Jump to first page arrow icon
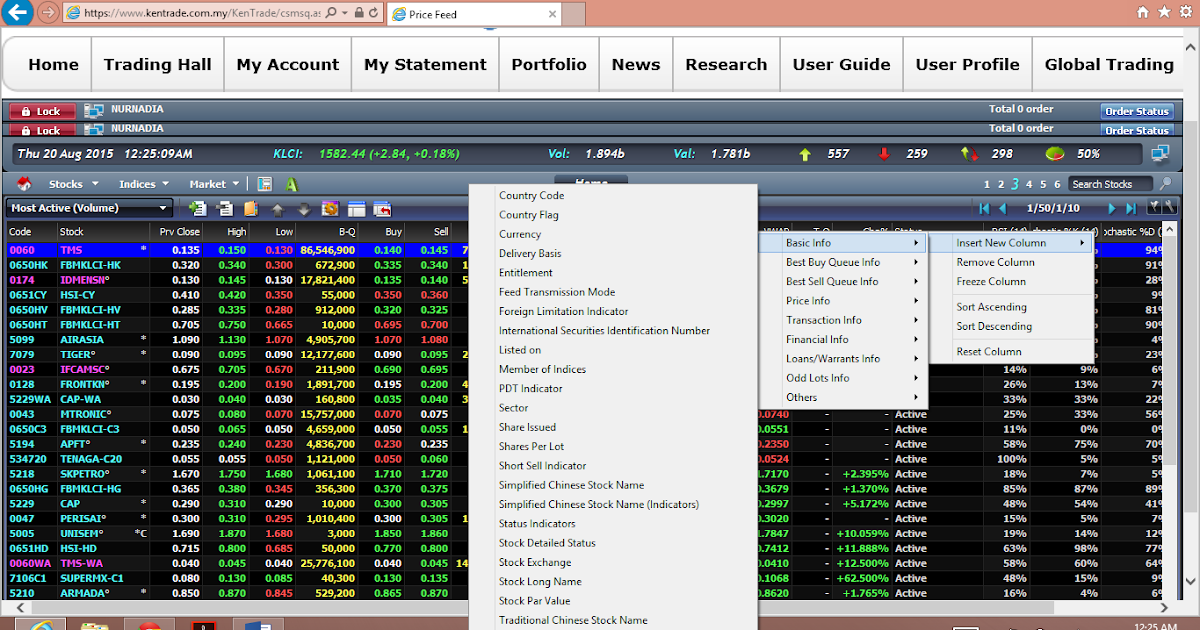1200x630 pixels. (x=985, y=208)
